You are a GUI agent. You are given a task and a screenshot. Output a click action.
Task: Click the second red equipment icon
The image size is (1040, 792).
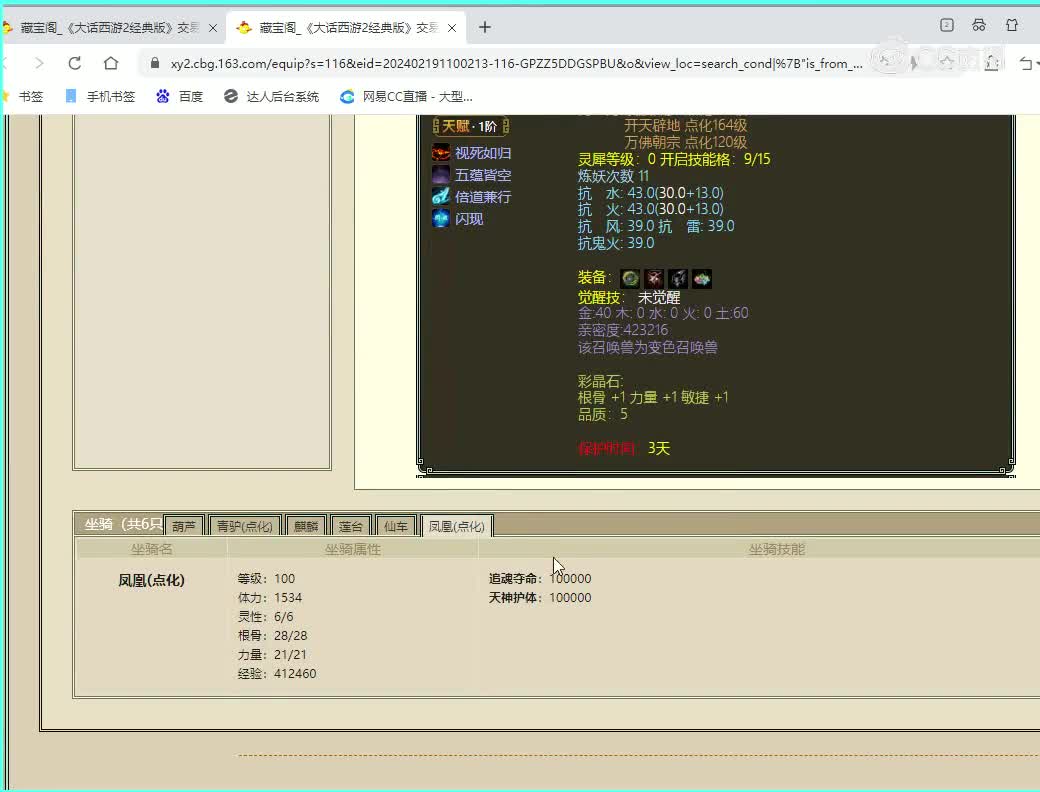coord(654,279)
